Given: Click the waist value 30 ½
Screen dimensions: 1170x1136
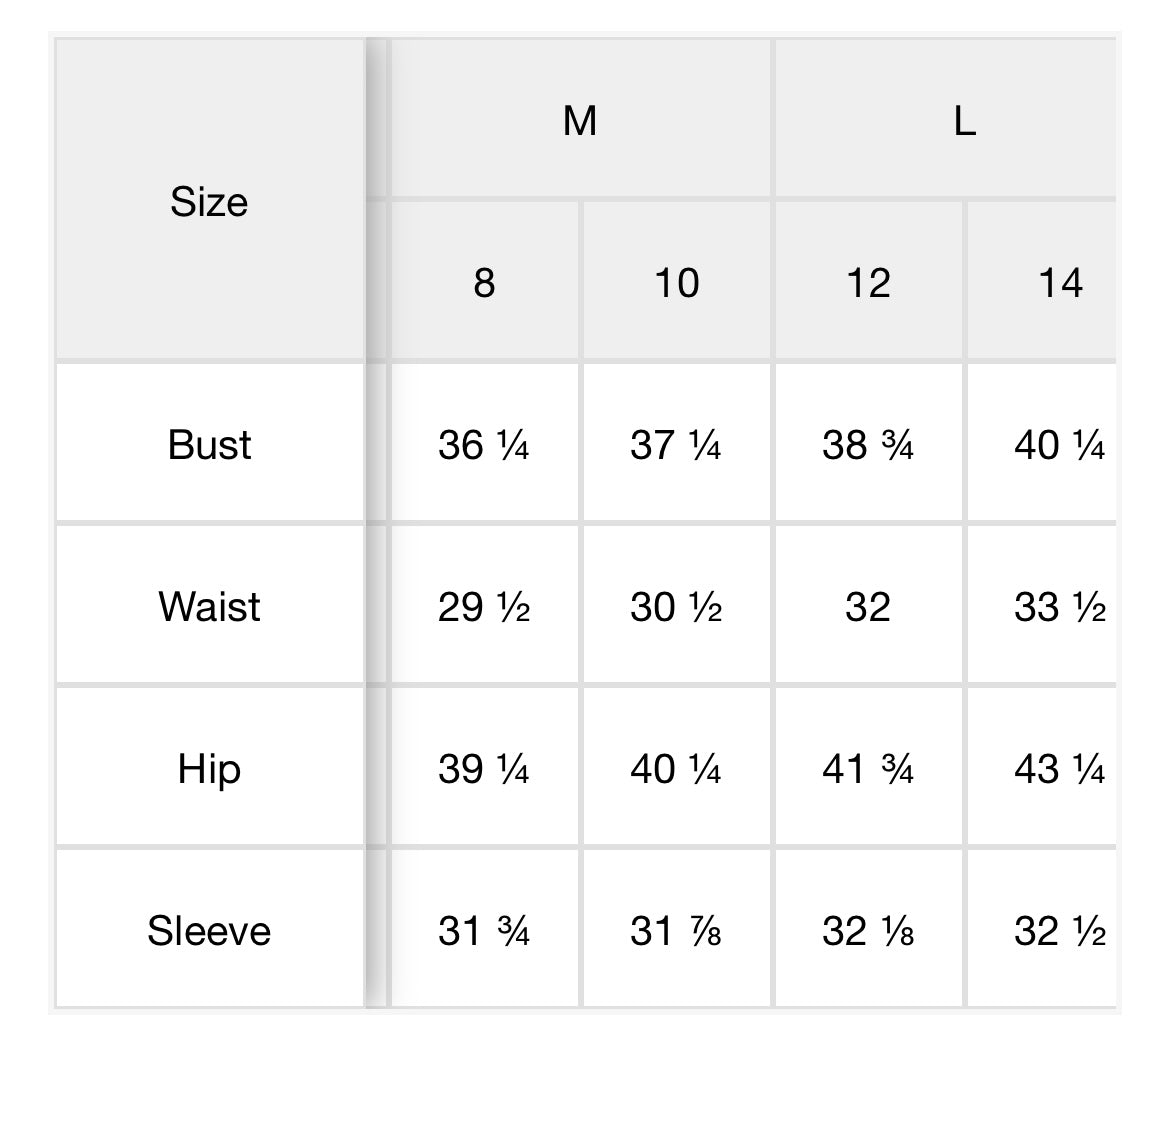Looking at the screenshot, I should pos(676,607).
